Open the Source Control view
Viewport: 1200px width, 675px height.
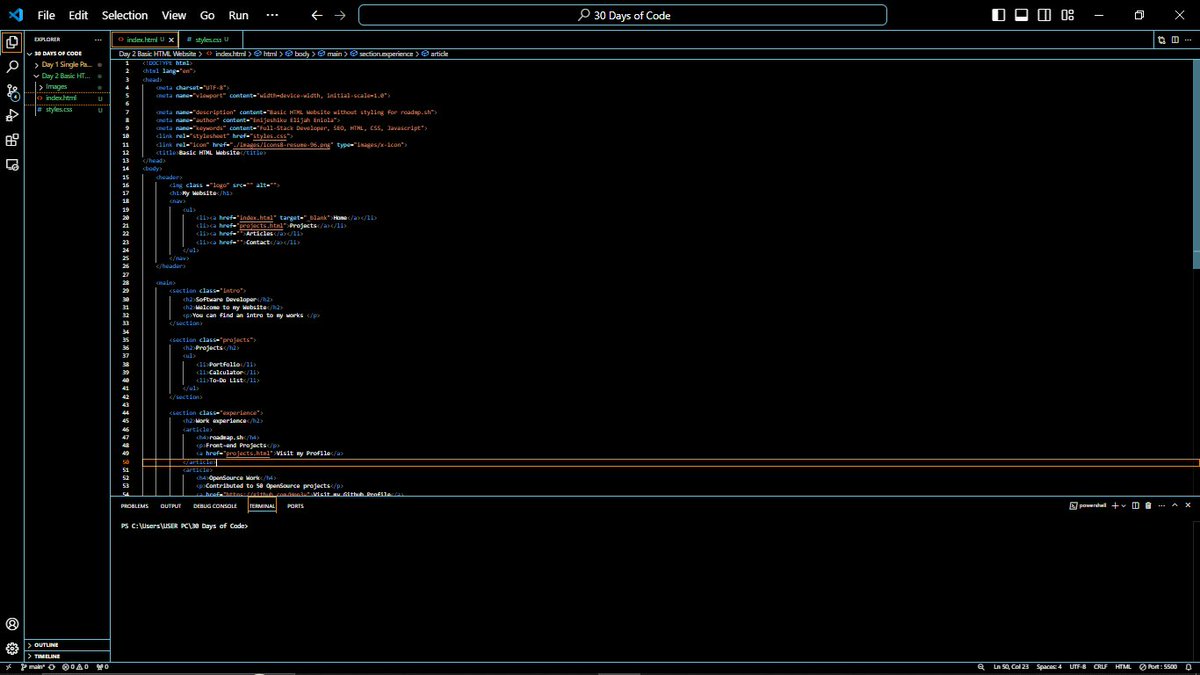click(x=12, y=91)
